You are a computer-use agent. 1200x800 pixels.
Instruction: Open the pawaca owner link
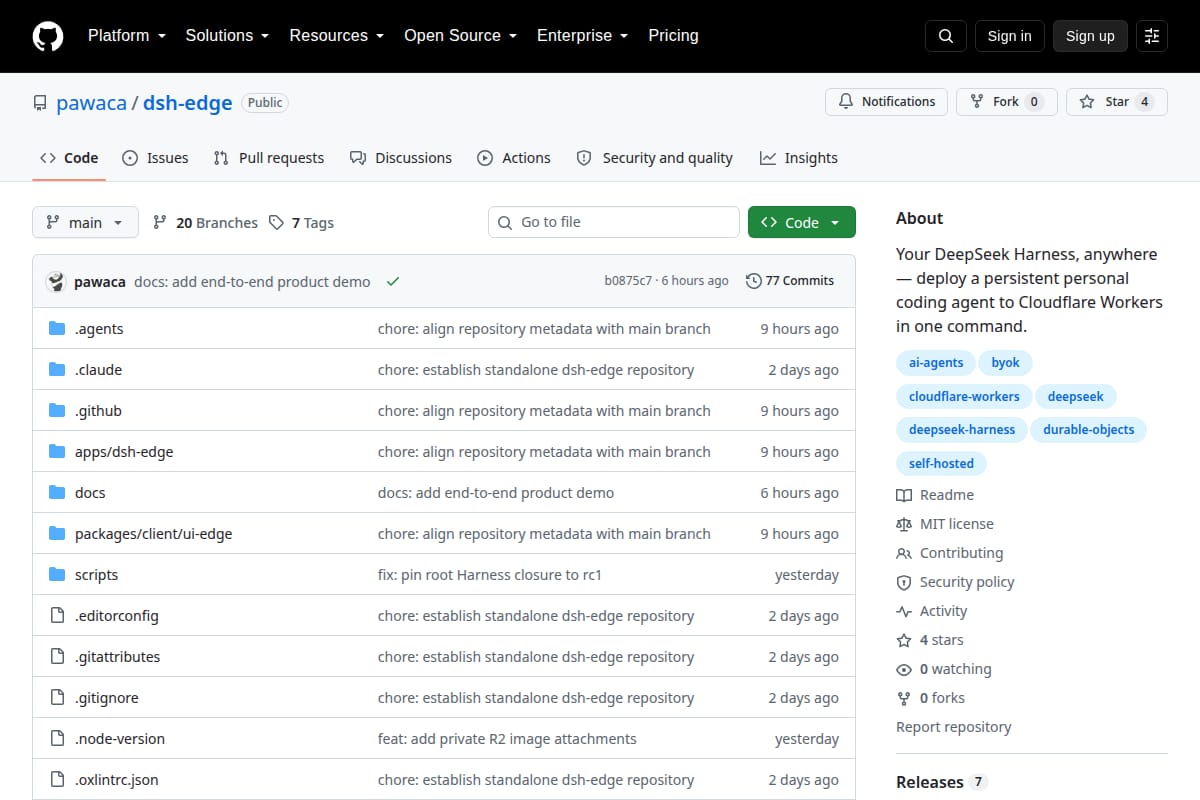pos(91,103)
